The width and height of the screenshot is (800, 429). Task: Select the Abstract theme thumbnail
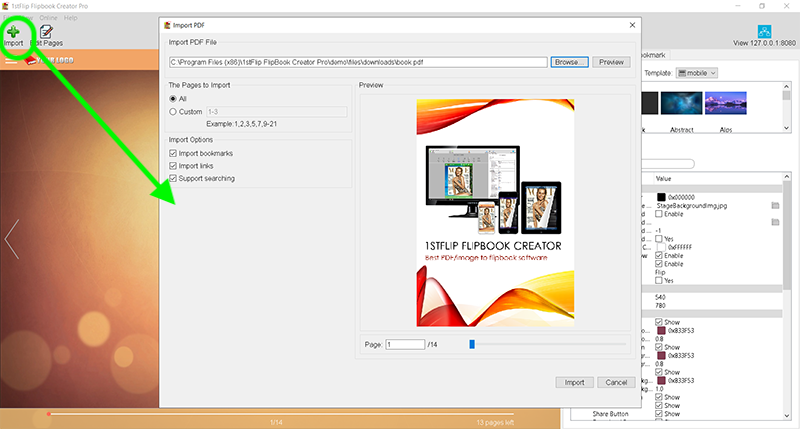(681, 104)
